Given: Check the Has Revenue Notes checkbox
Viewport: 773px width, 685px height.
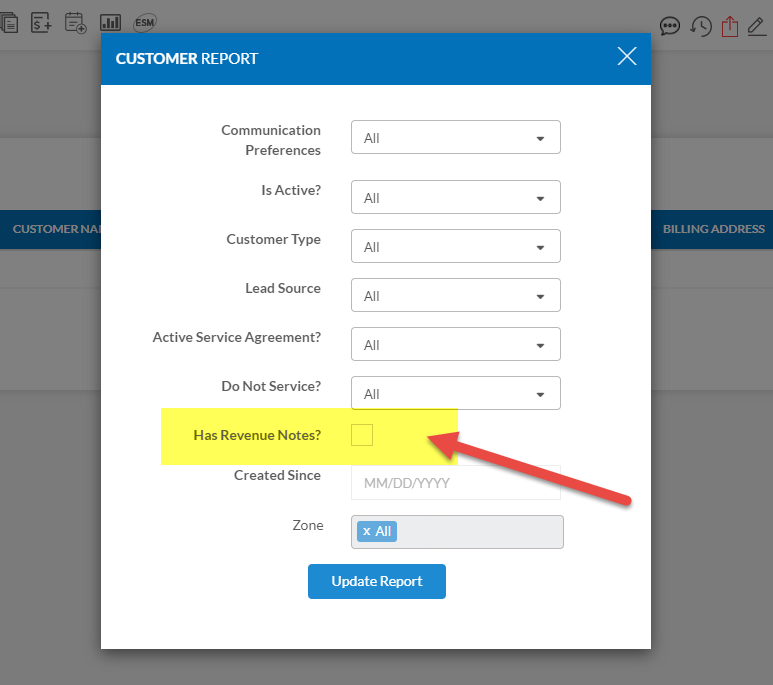Looking at the screenshot, I should [x=362, y=435].
